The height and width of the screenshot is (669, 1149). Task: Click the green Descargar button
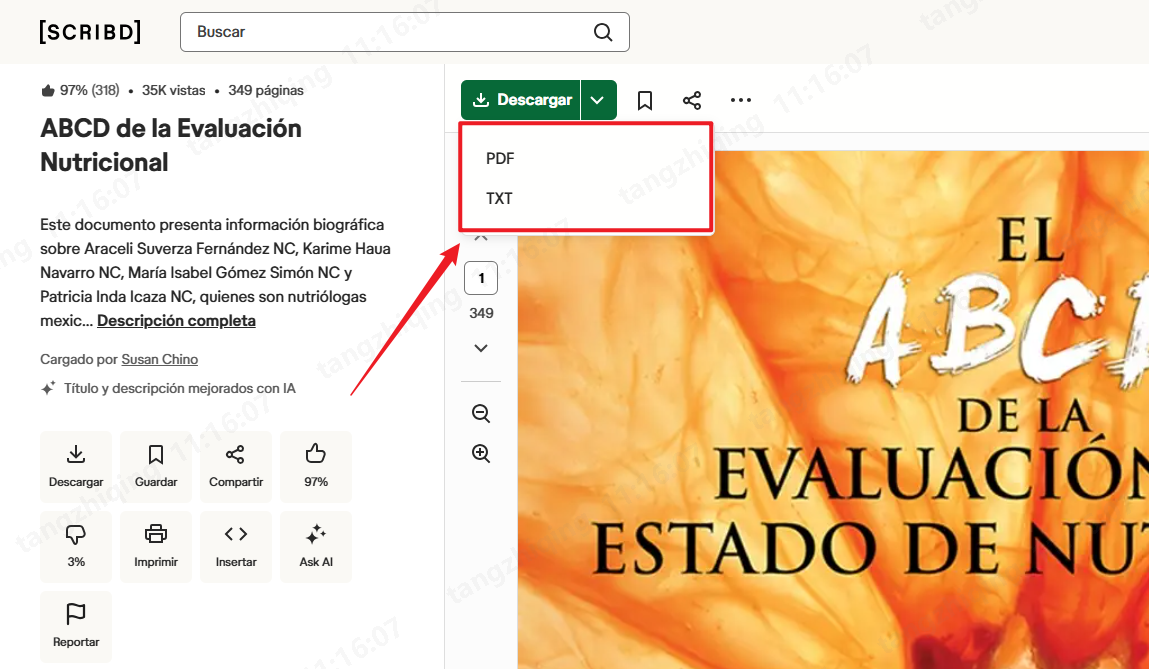click(x=520, y=100)
